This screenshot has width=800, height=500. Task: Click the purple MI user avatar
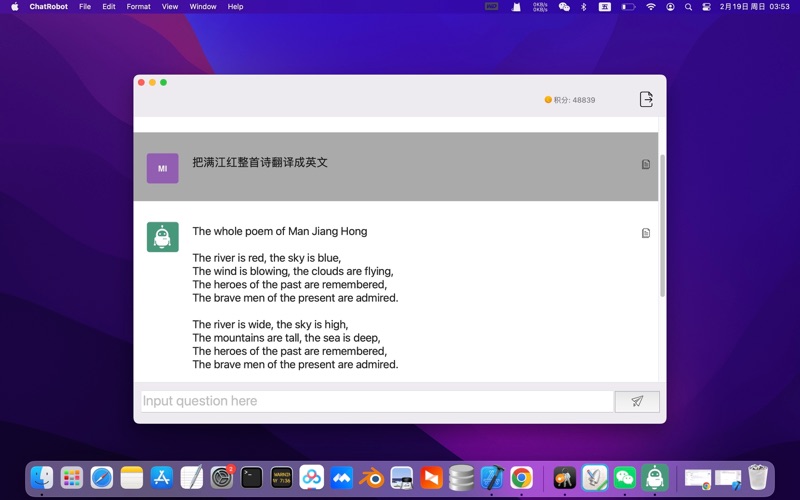point(163,168)
